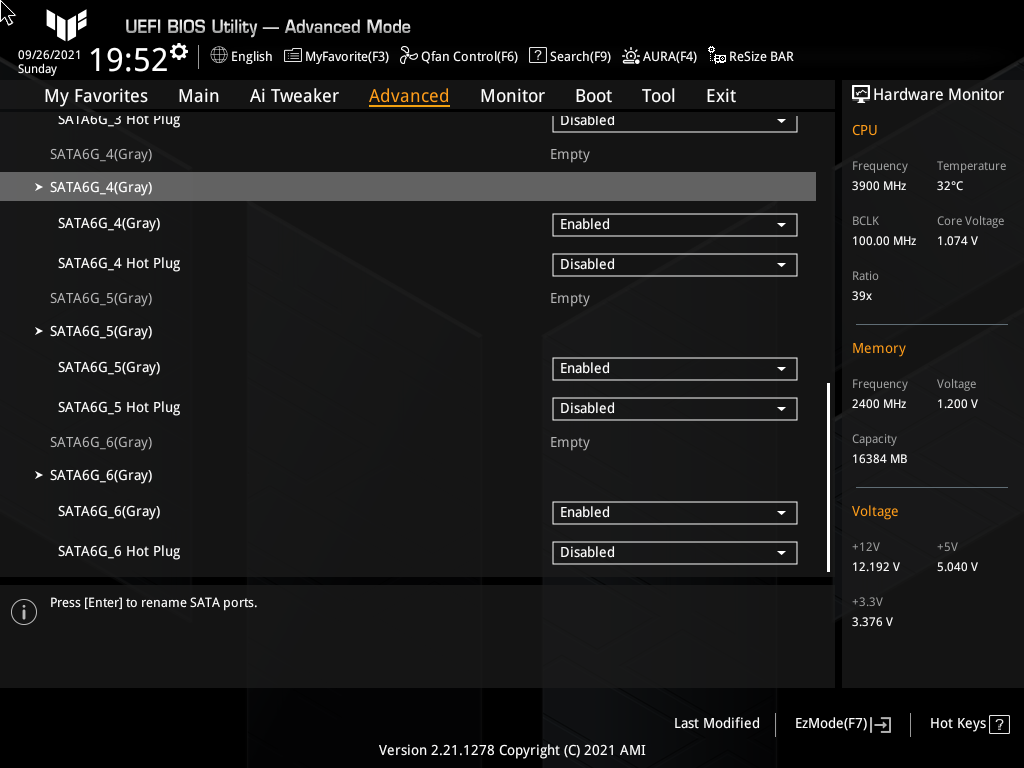This screenshot has width=1024, height=768.
Task: Switch to the Ai Tweaker tab
Action: click(294, 95)
